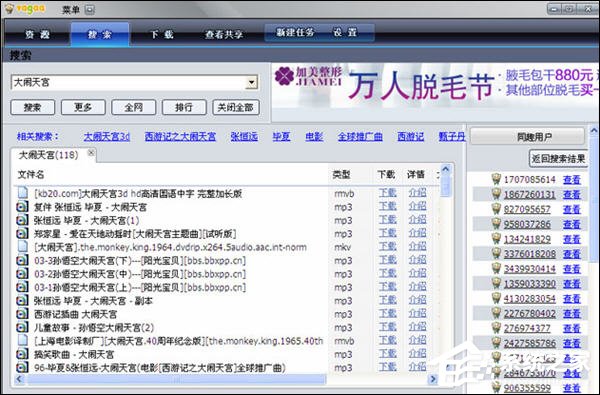
Task: Click avatar icon of user 4130283054
Action: tap(496, 299)
